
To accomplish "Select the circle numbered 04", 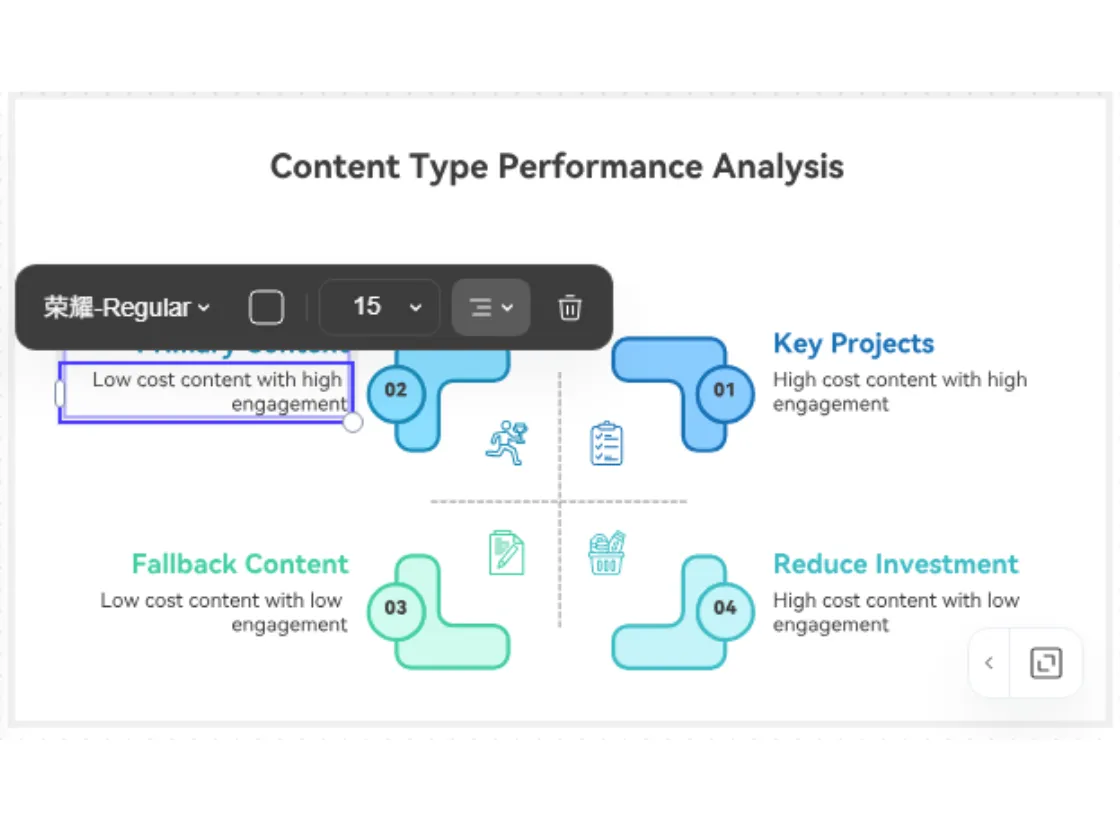I will pyautogui.click(x=725, y=608).
